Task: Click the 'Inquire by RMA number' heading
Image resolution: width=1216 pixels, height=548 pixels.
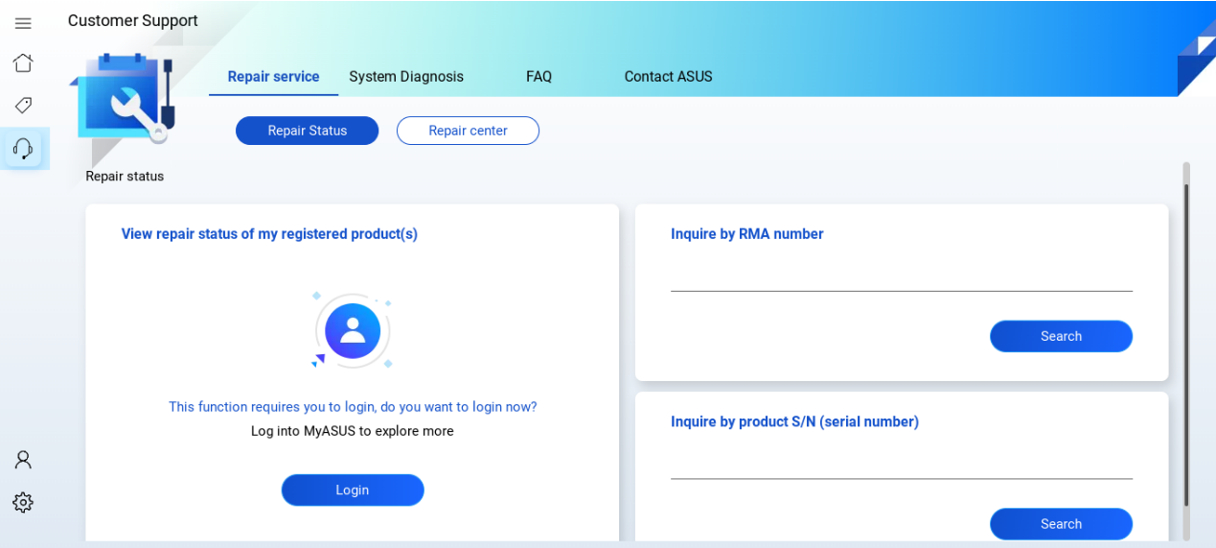Action: pos(747,234)
